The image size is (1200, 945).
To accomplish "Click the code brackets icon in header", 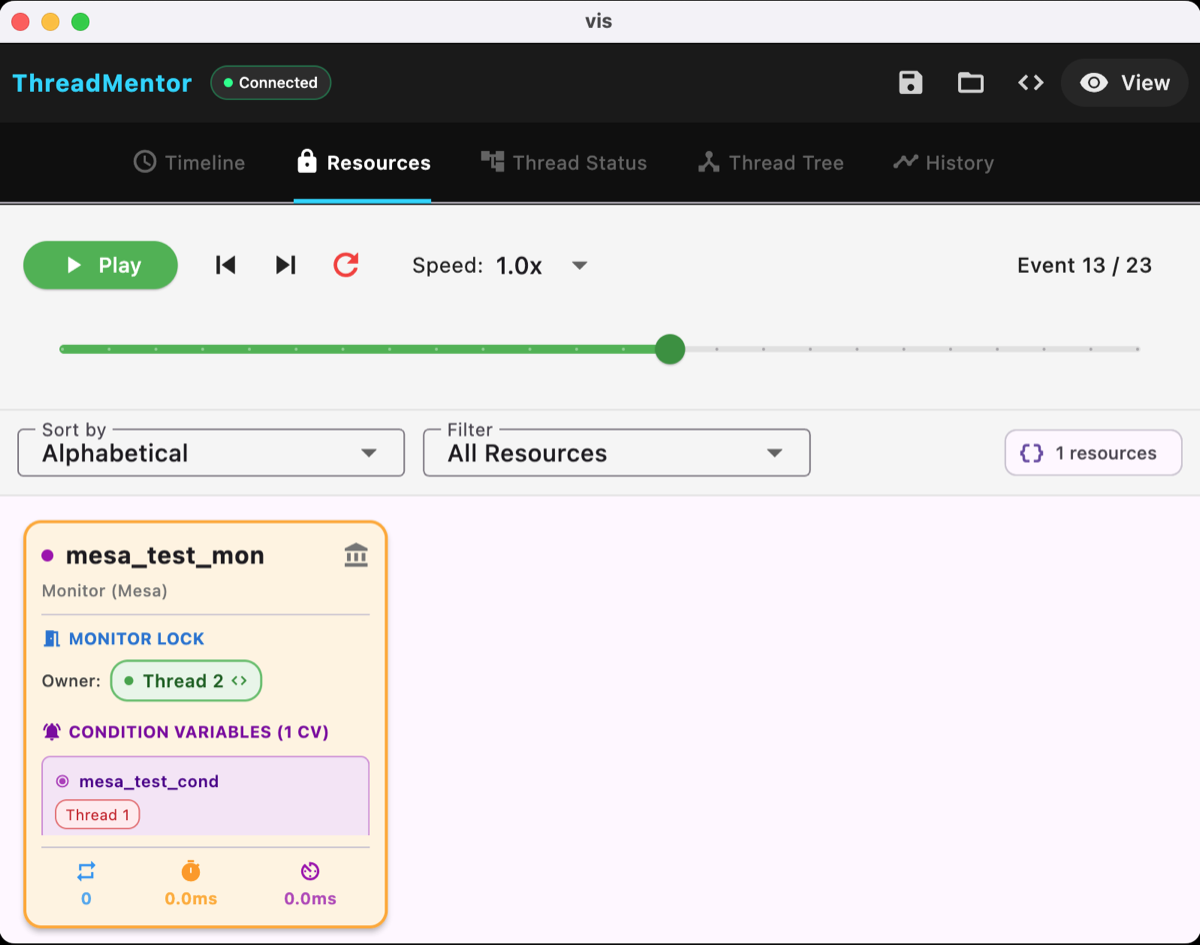I will [x=1031, y=83].
